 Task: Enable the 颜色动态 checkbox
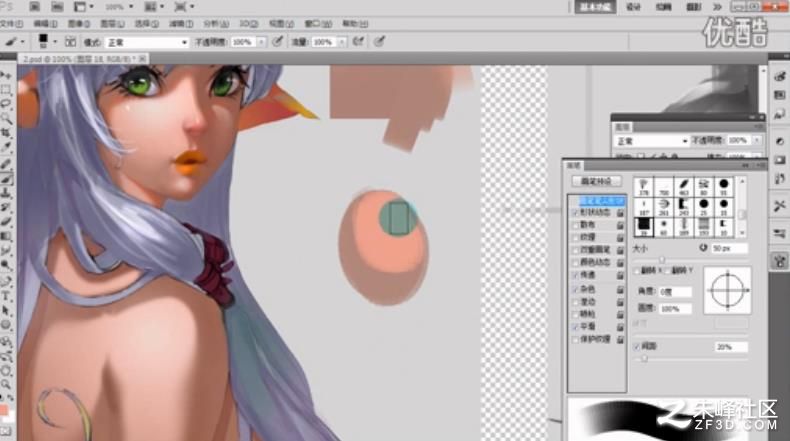point(575,263)
